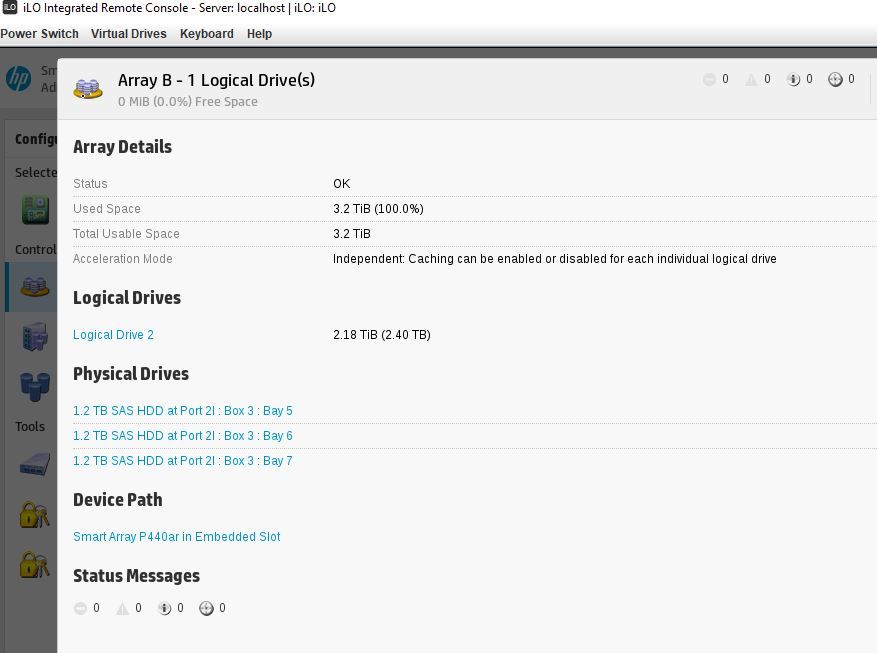
Task: Click the 'Used Space' label
Action: [x=107, y=209]
